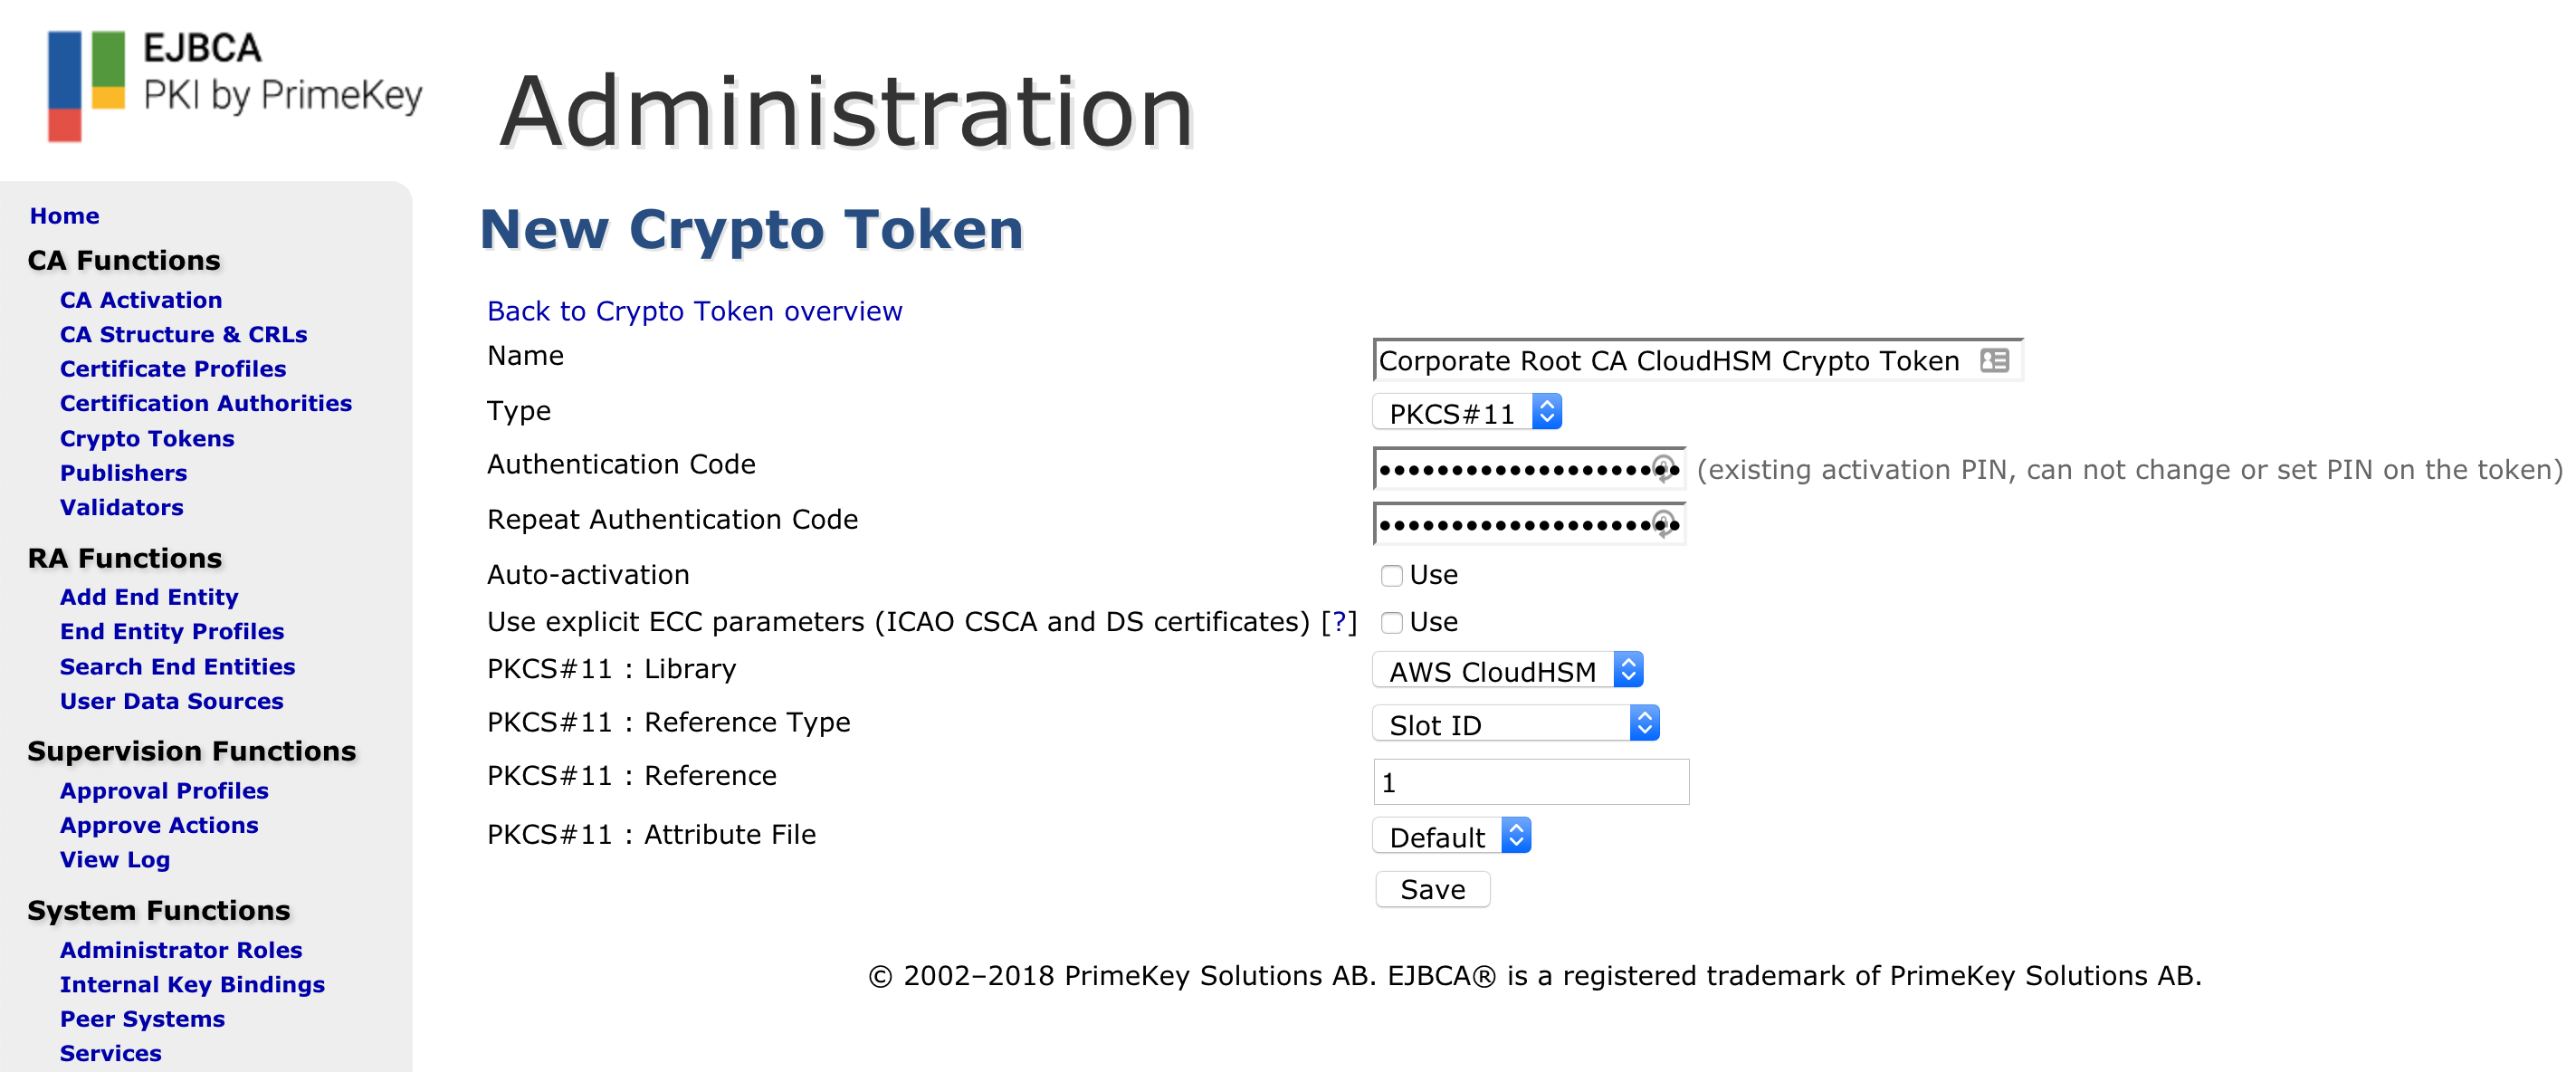The image size is (2576, 1072).
Task: Open Crypto Tokens in the sidebar
Action: click(147, 439)
